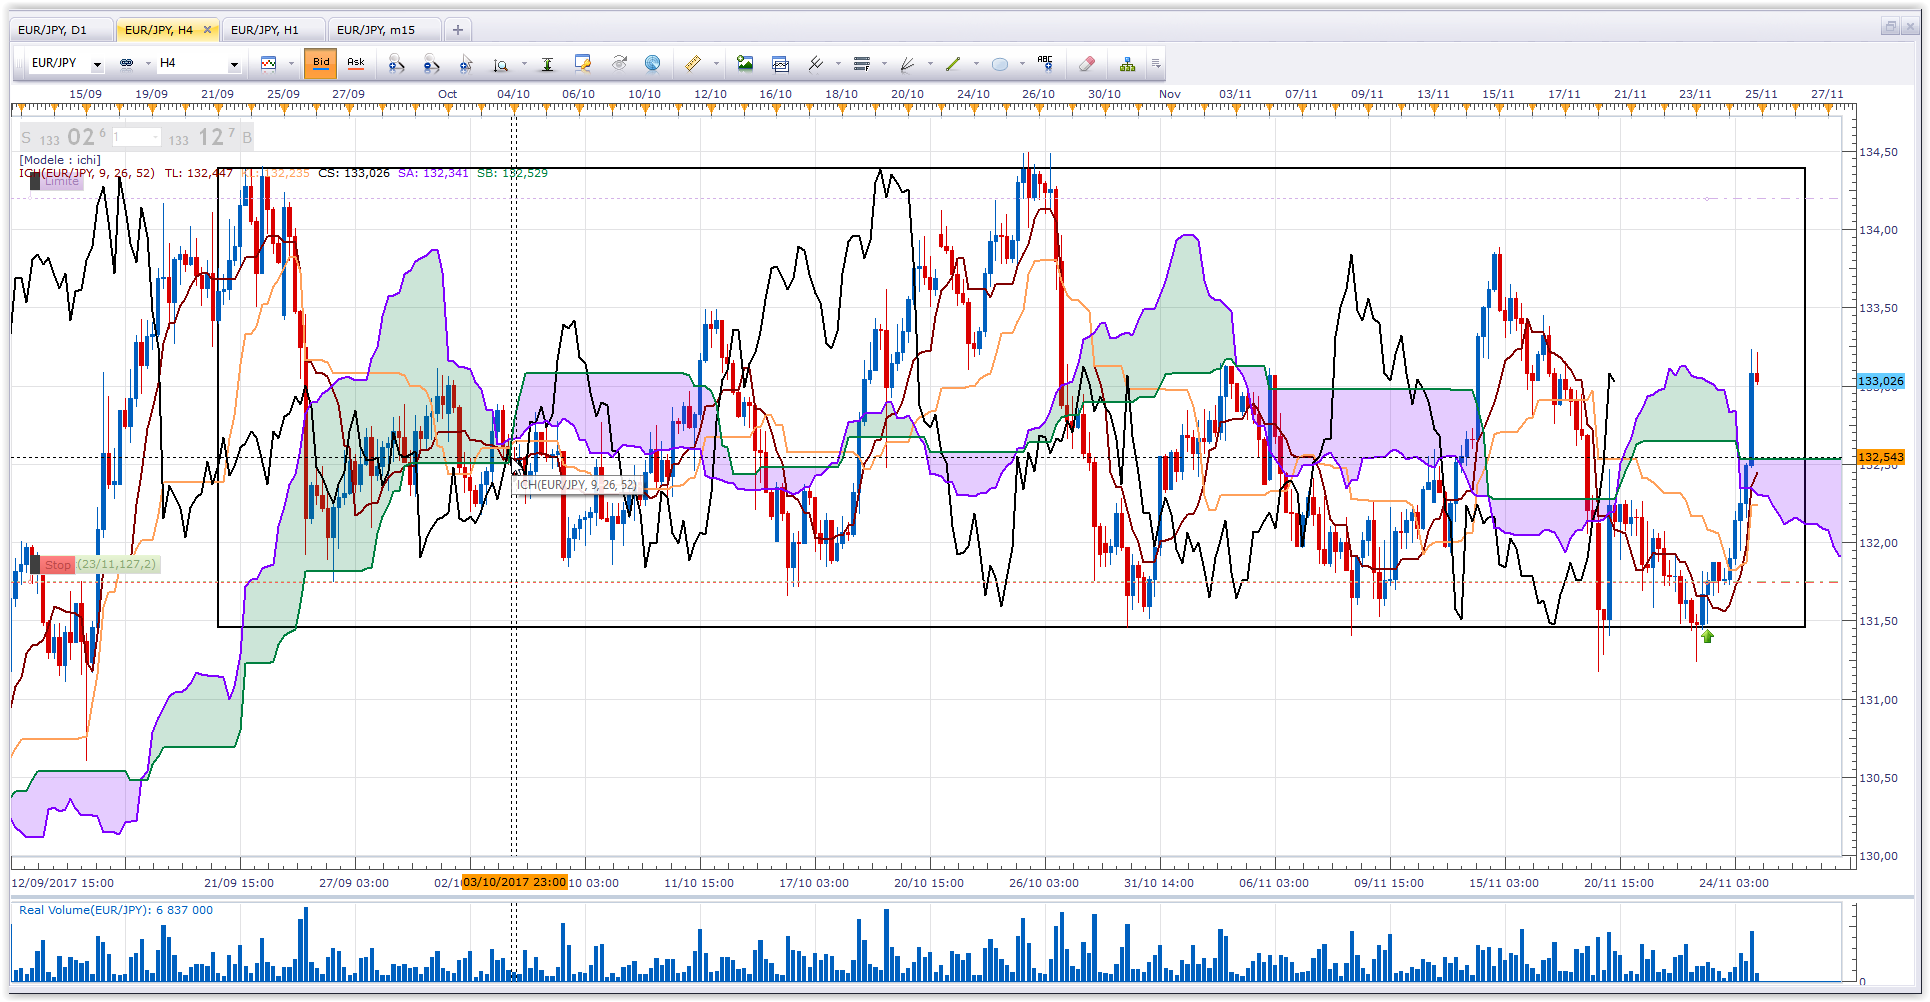
Task: Select the eraser tool
Action: [1087, 63]
